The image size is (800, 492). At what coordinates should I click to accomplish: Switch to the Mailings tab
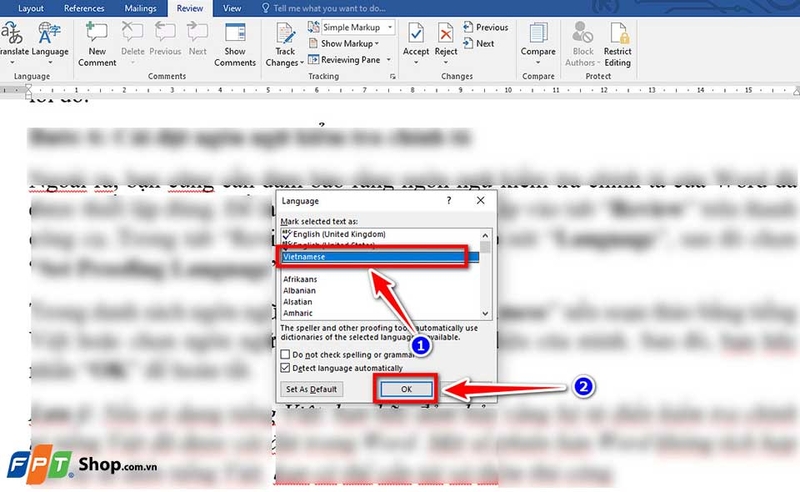[140, 8]
